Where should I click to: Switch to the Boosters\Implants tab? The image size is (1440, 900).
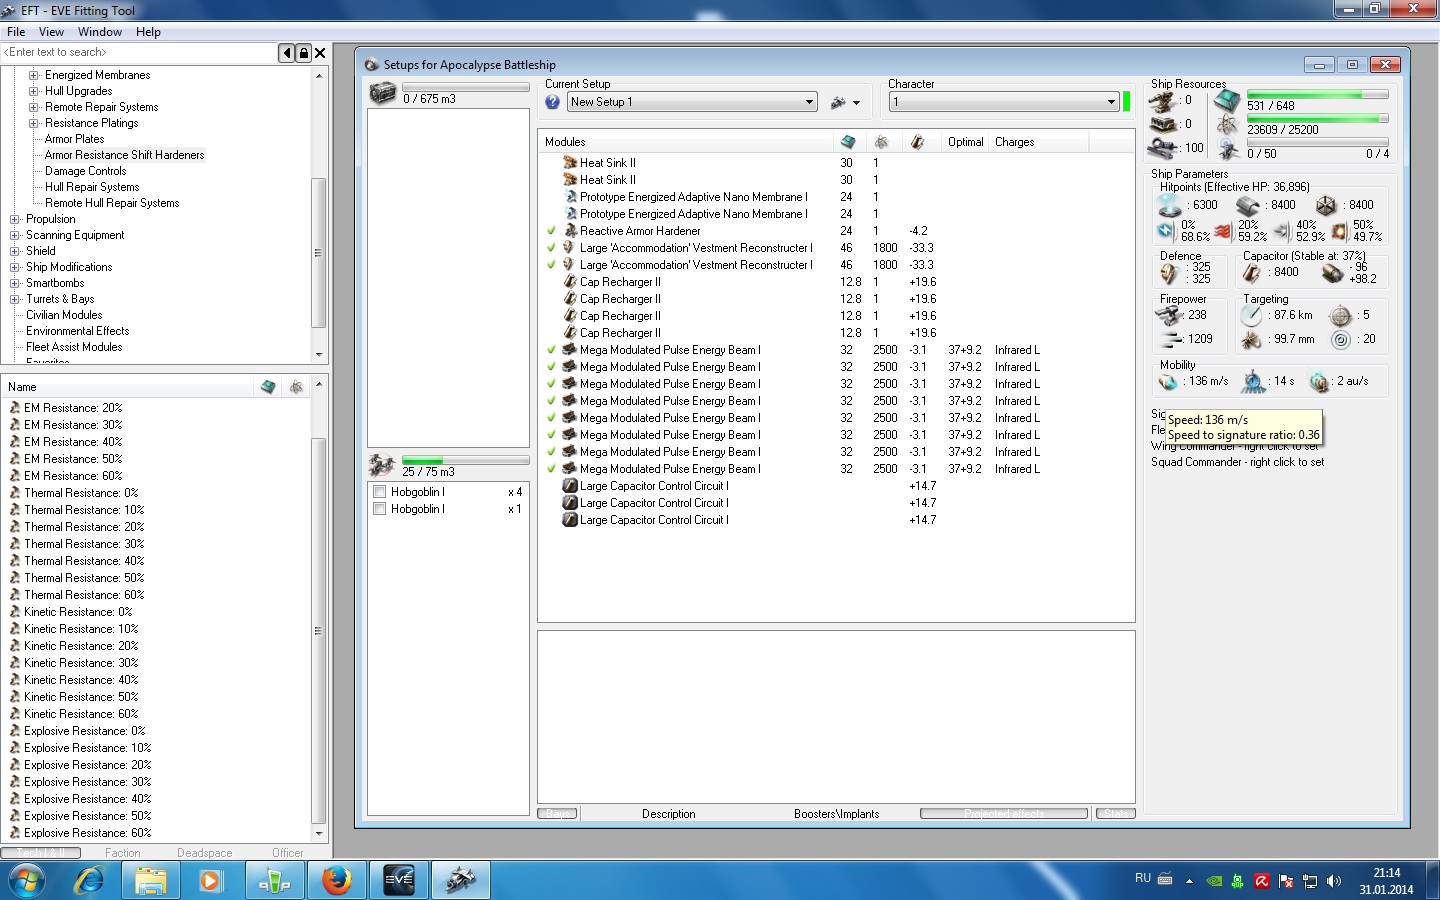pos(837,814)
